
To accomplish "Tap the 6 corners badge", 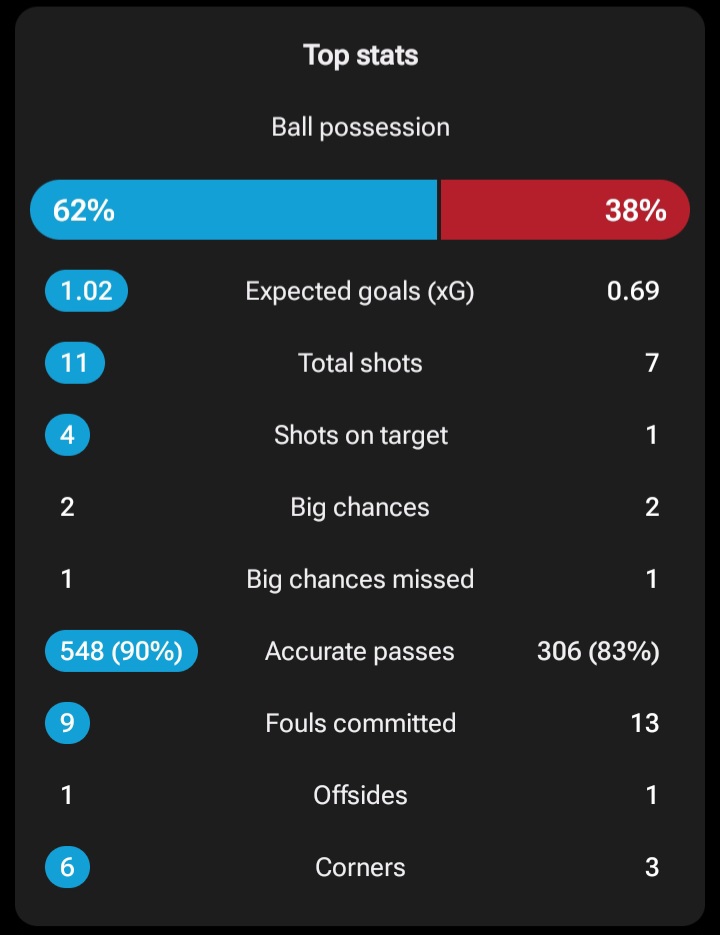I will pyautogui.click(x=67, y=867).
